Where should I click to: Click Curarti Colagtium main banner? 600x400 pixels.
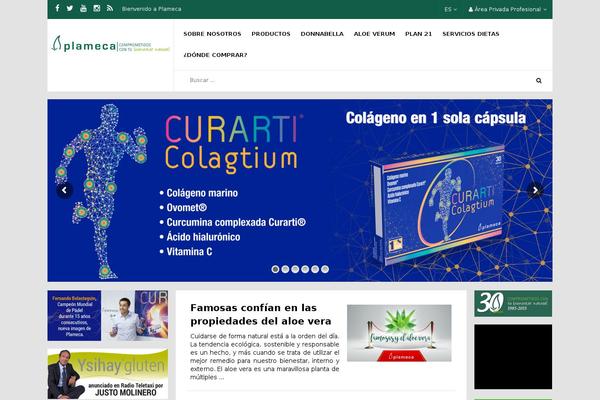click(300, 190)
